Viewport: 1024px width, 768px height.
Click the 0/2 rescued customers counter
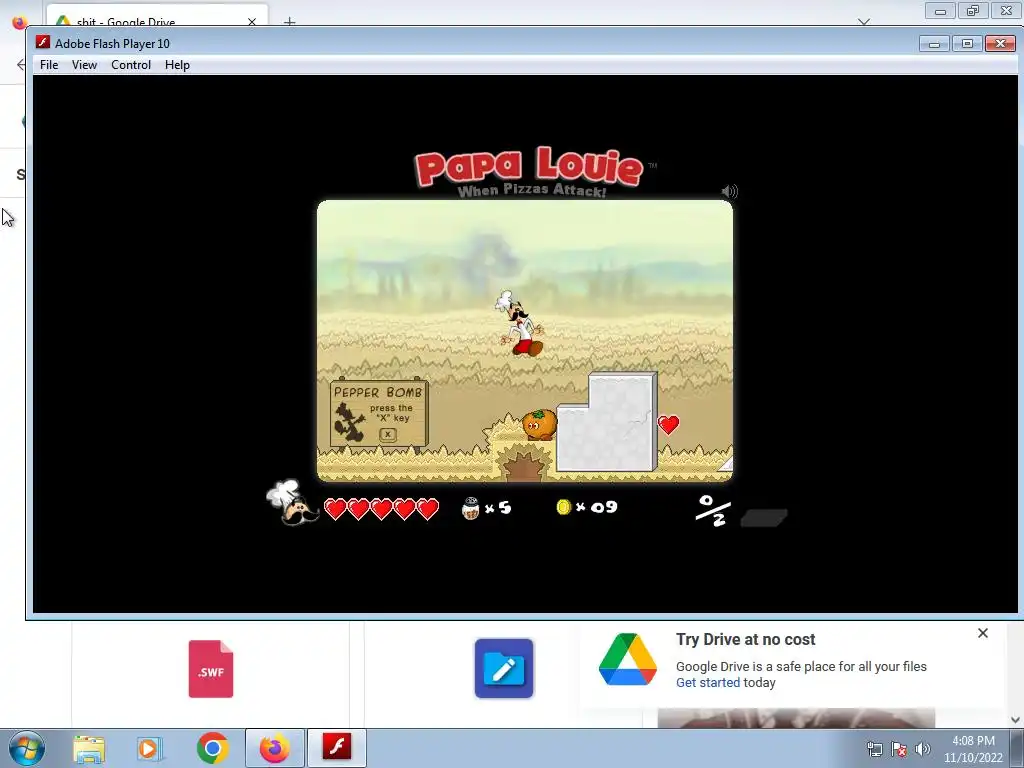tap(712, 510)
